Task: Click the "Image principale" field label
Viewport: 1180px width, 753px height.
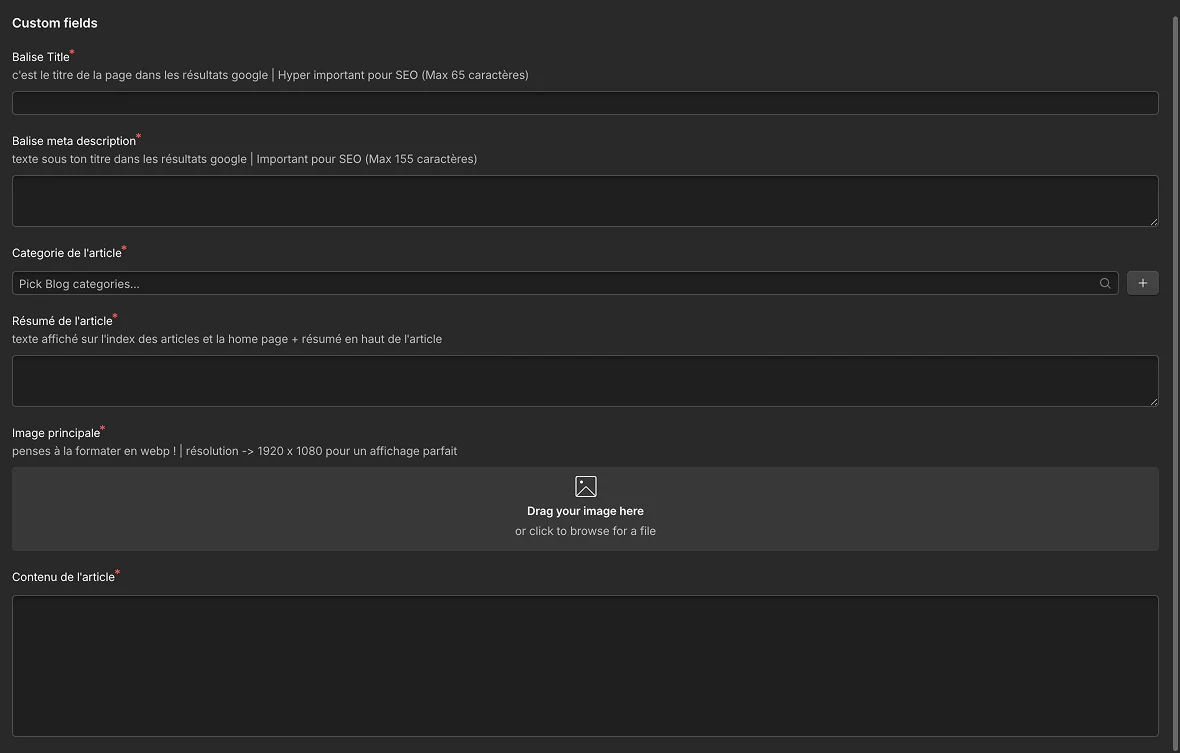Action: pos(55,432)
